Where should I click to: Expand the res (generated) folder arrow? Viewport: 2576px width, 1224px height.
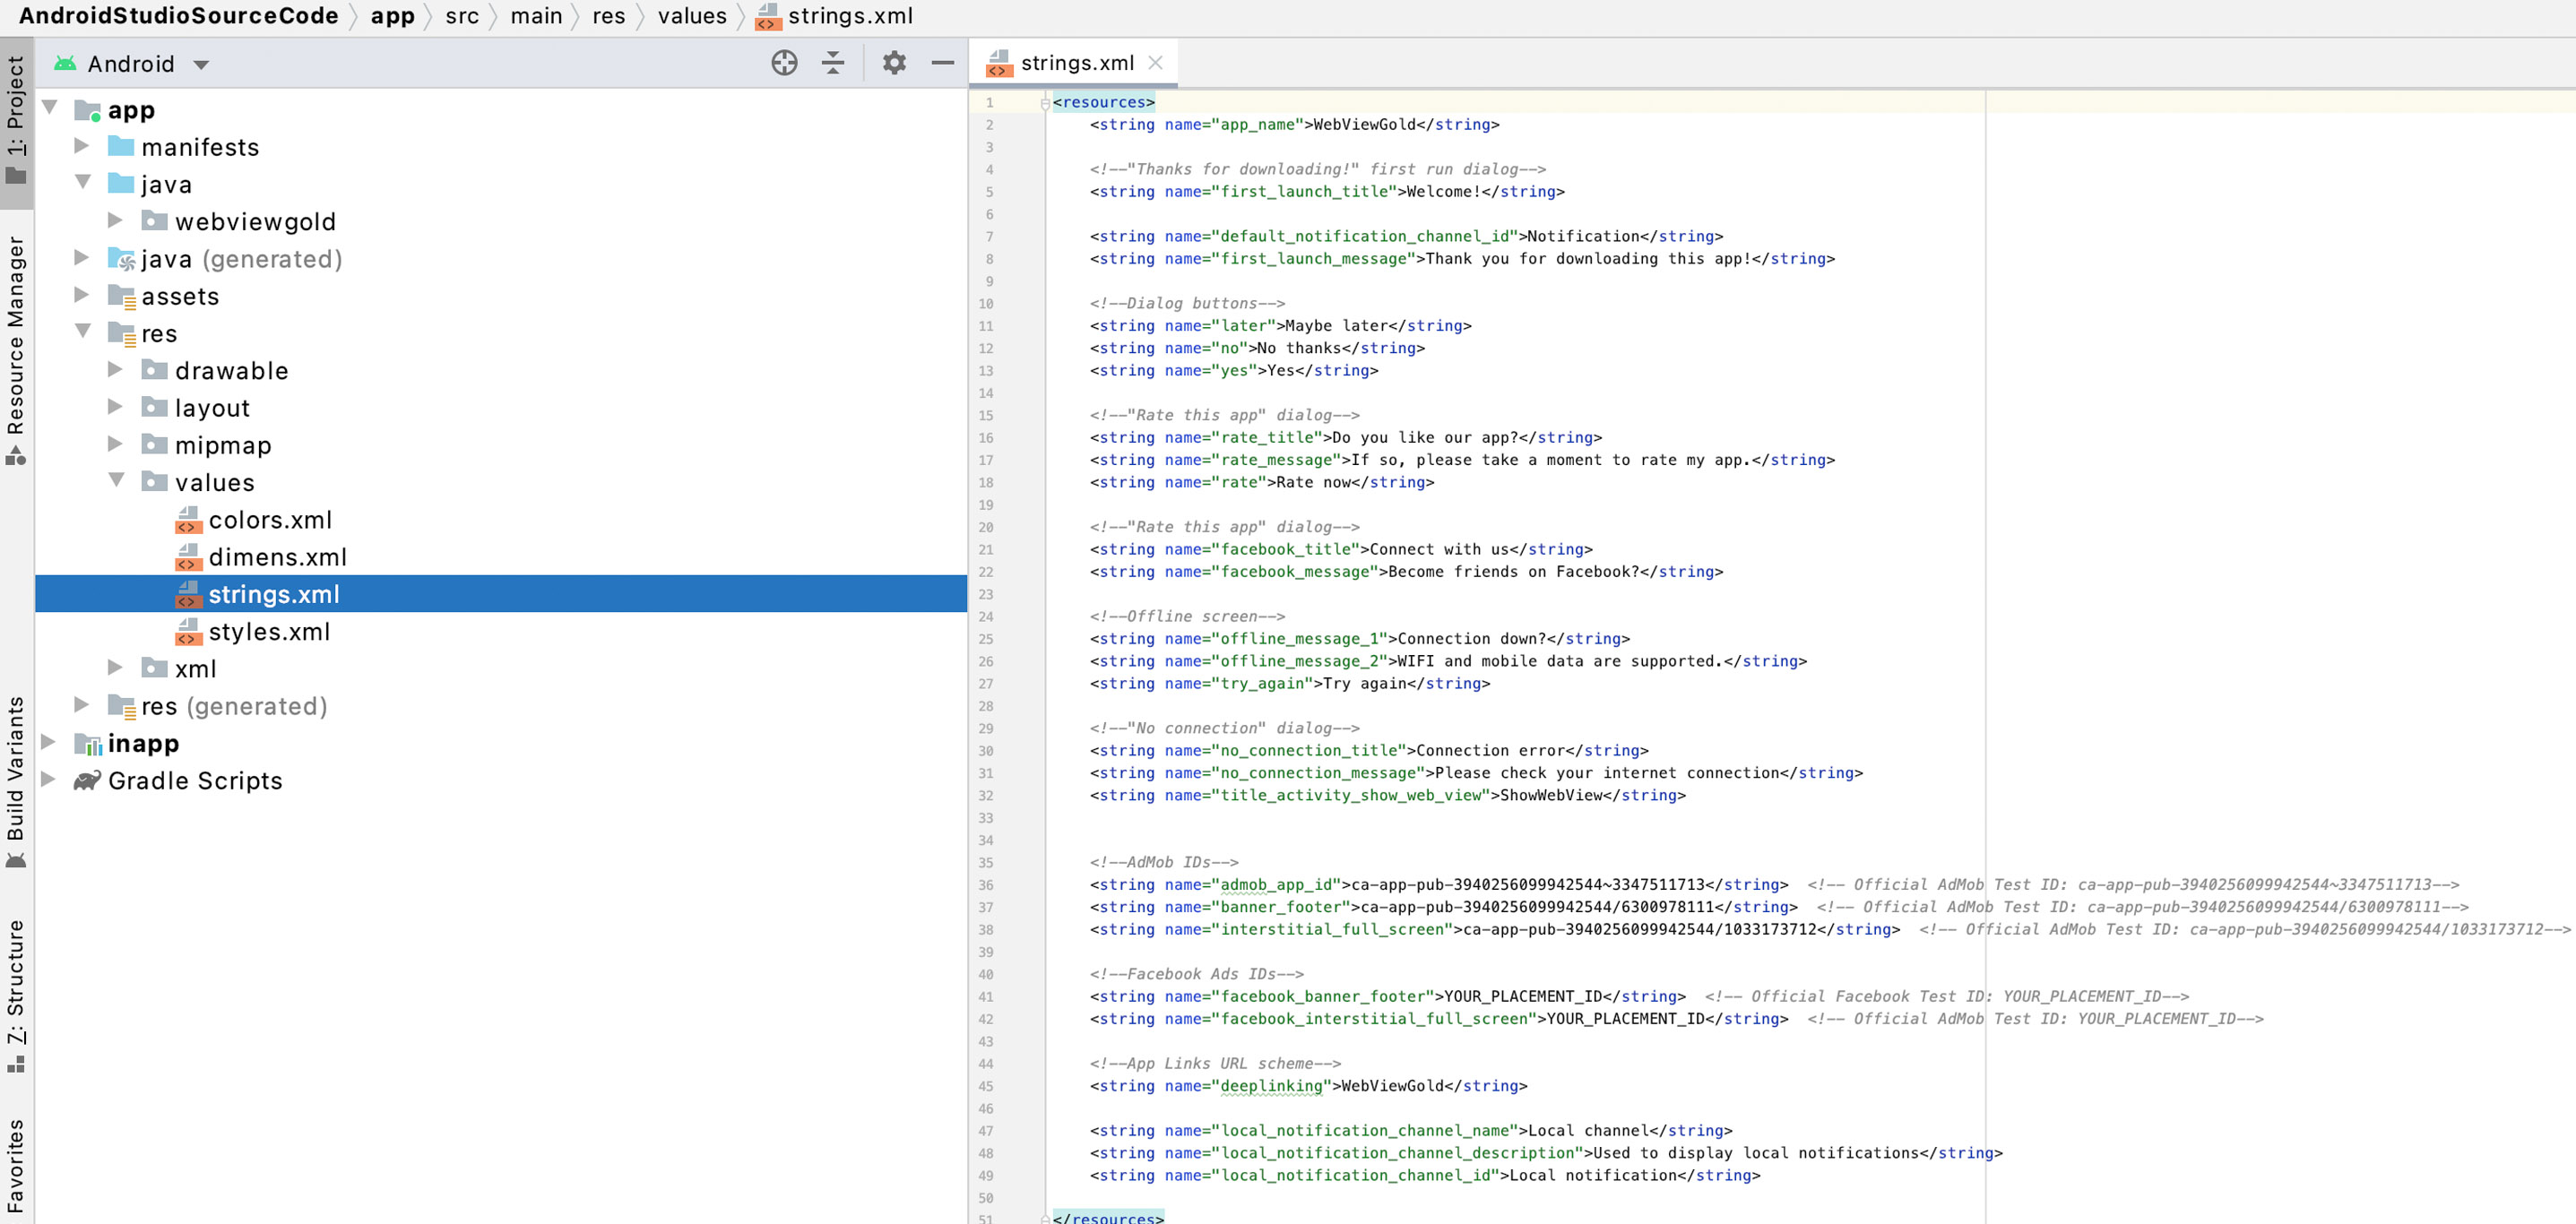pyautogui.click(x=83, y=705)
